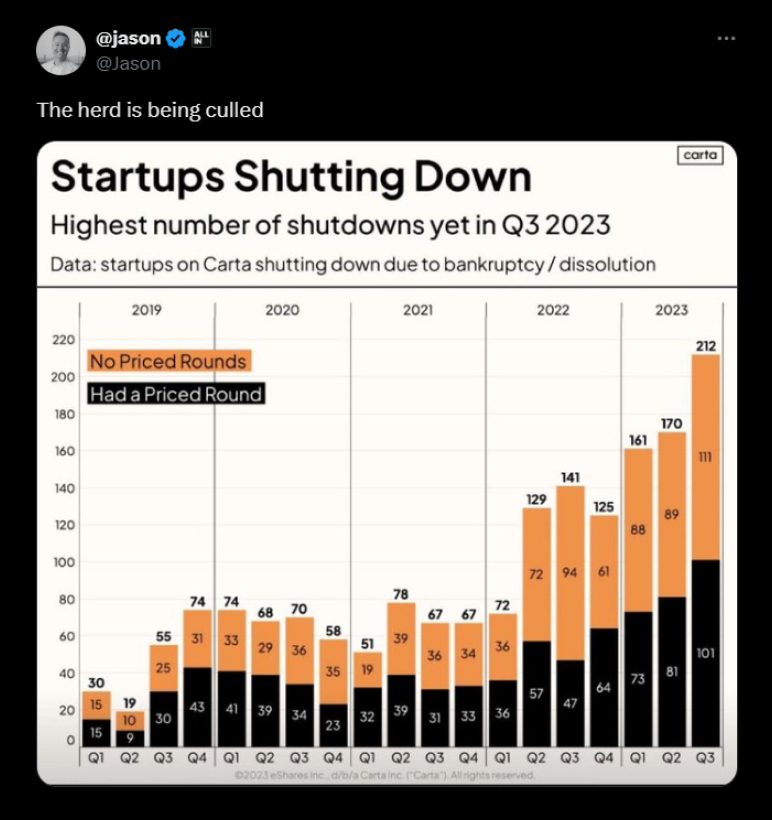Click the @jason profile avatar photo
The height and width of the screenshot is (820, 772).
[61, 50]
